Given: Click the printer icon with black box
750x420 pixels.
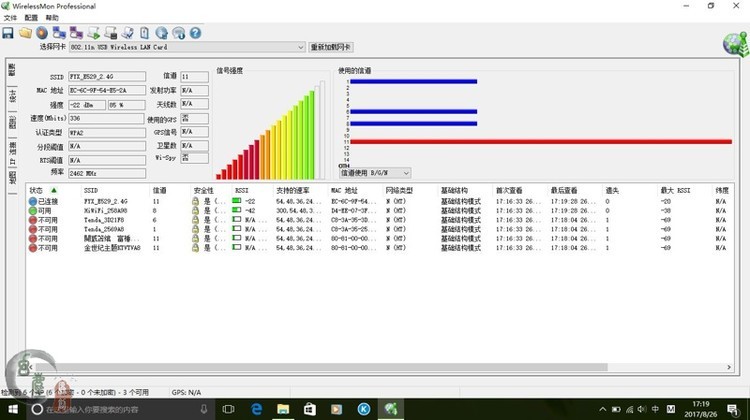Looking at the screenshot, I should click(x=110, y=33).
